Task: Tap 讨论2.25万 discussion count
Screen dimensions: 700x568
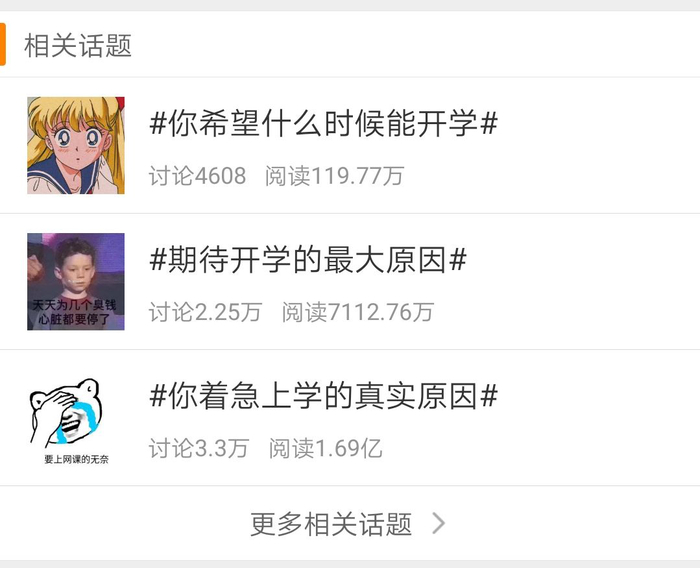Action: pos(205,312)
